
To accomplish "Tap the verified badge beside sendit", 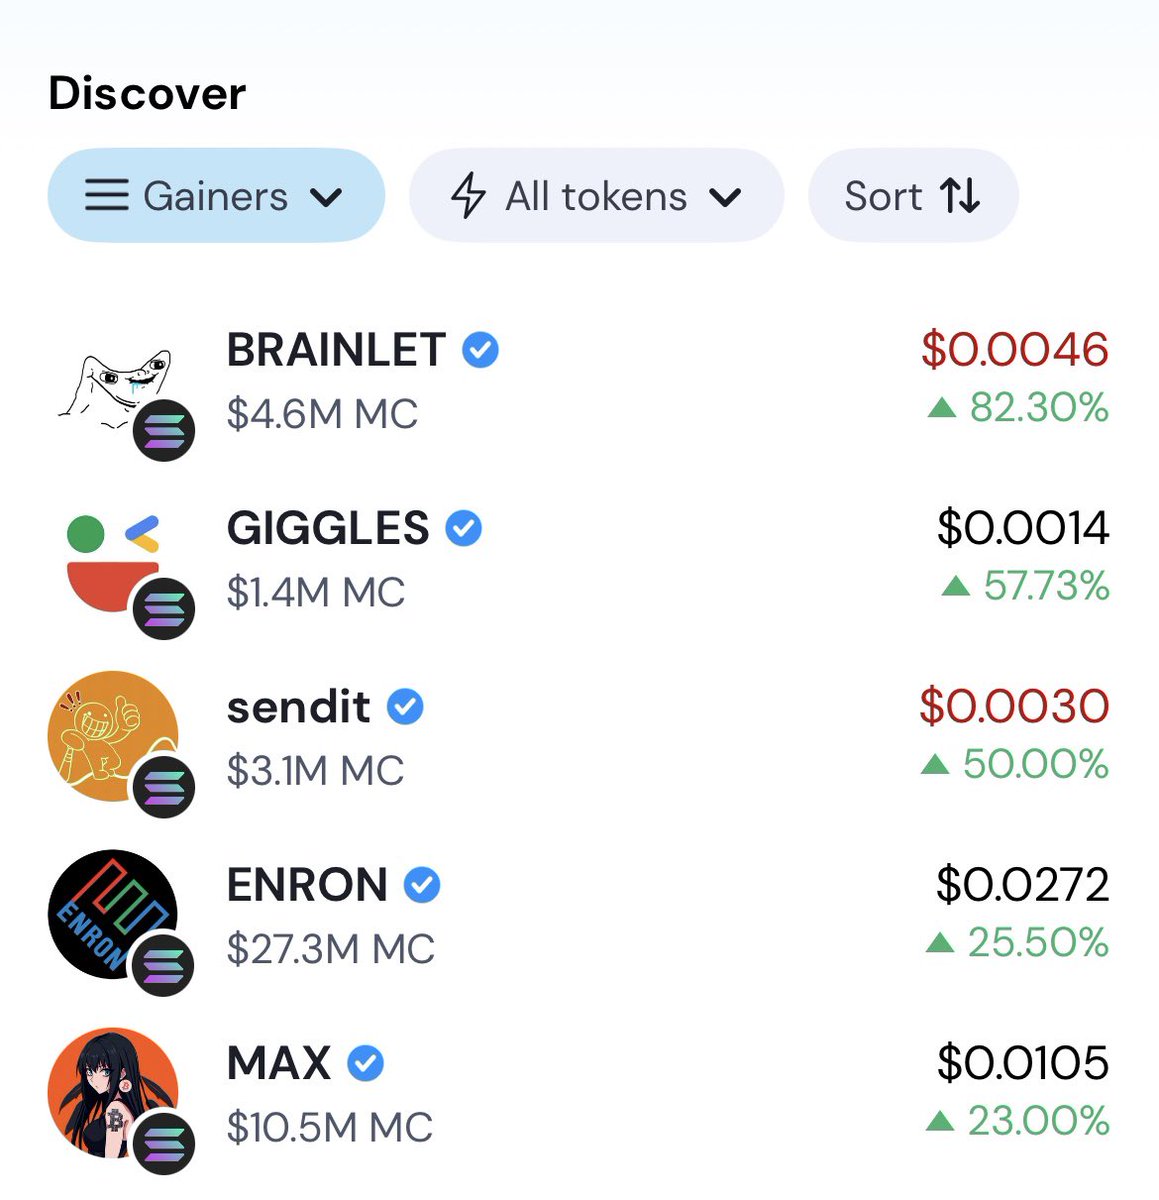I will 405,707.
